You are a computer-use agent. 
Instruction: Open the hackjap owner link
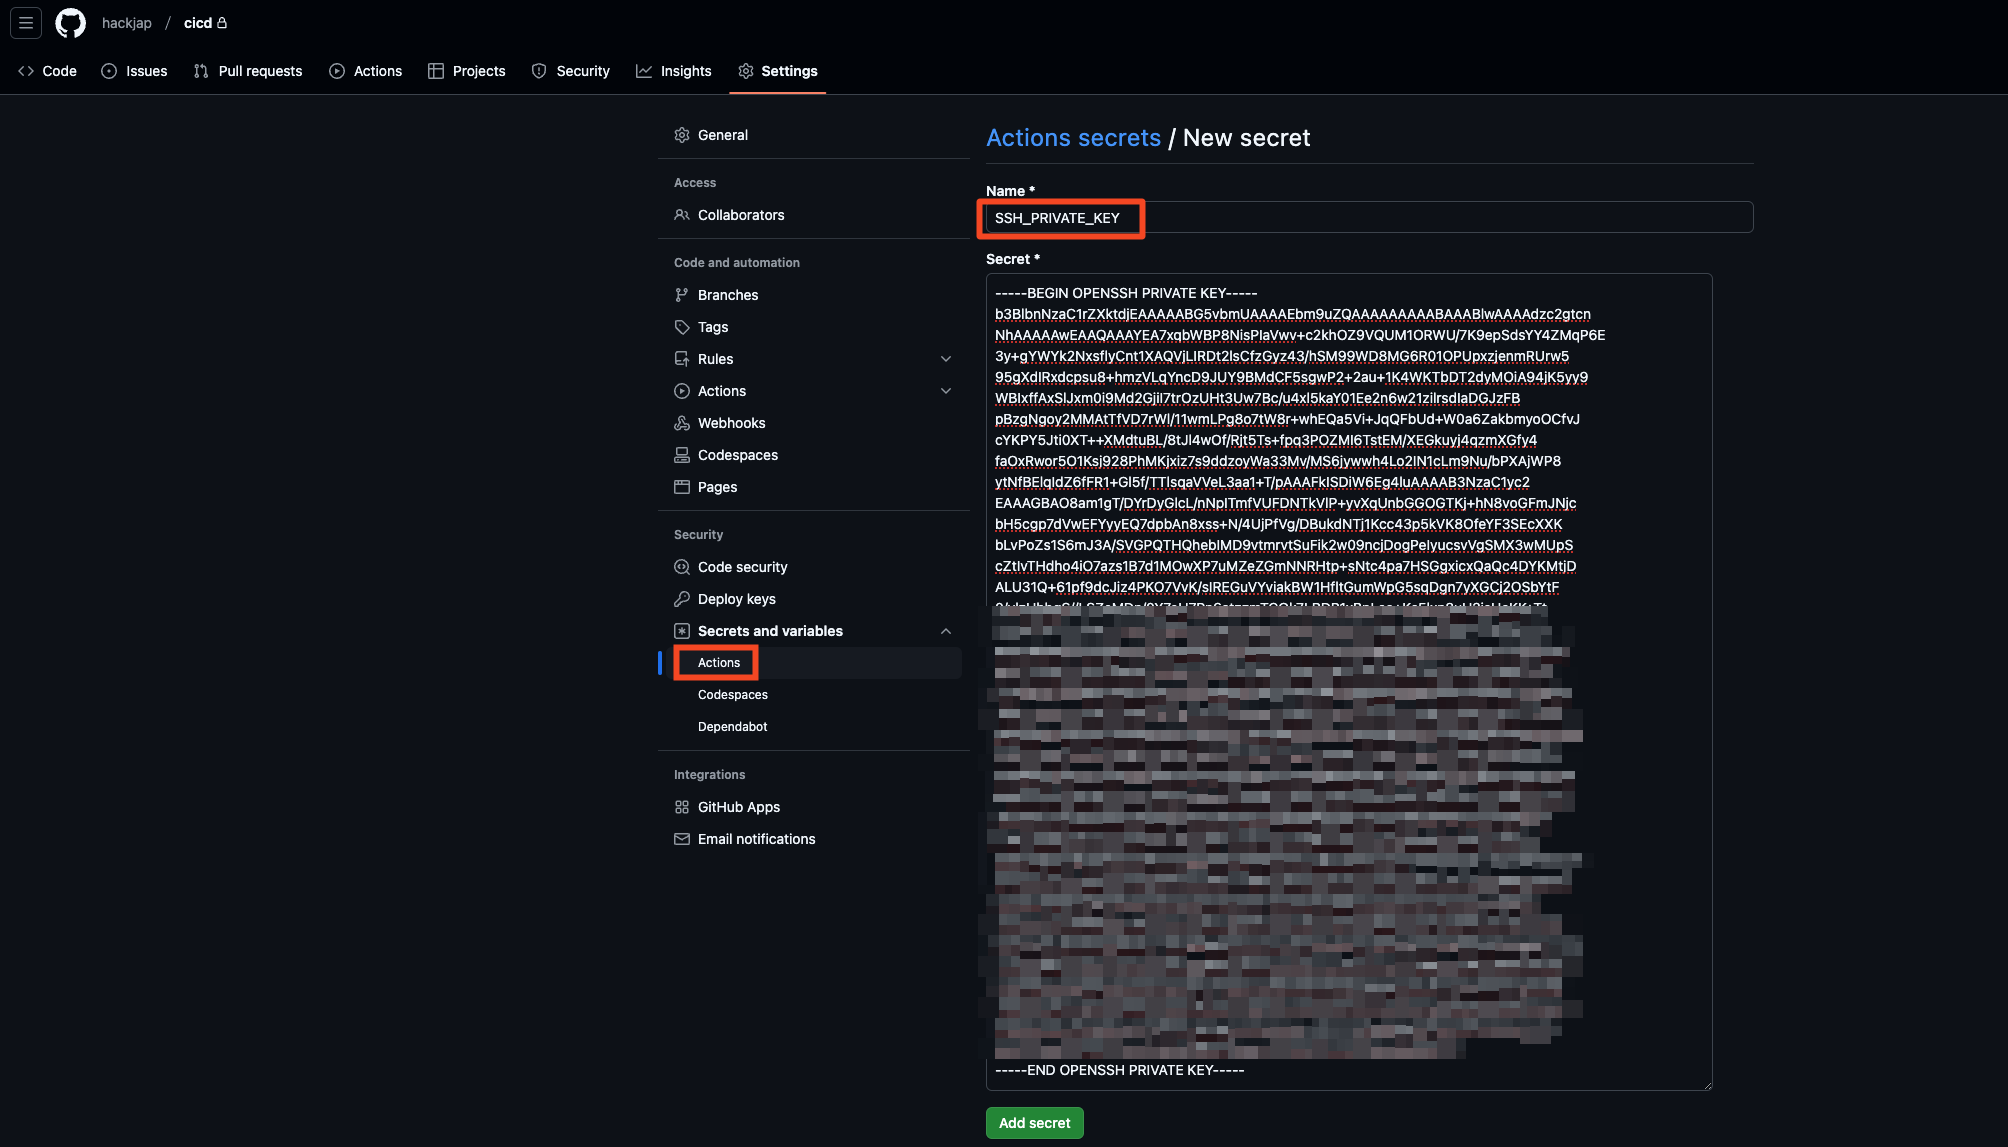click(127, 23)
